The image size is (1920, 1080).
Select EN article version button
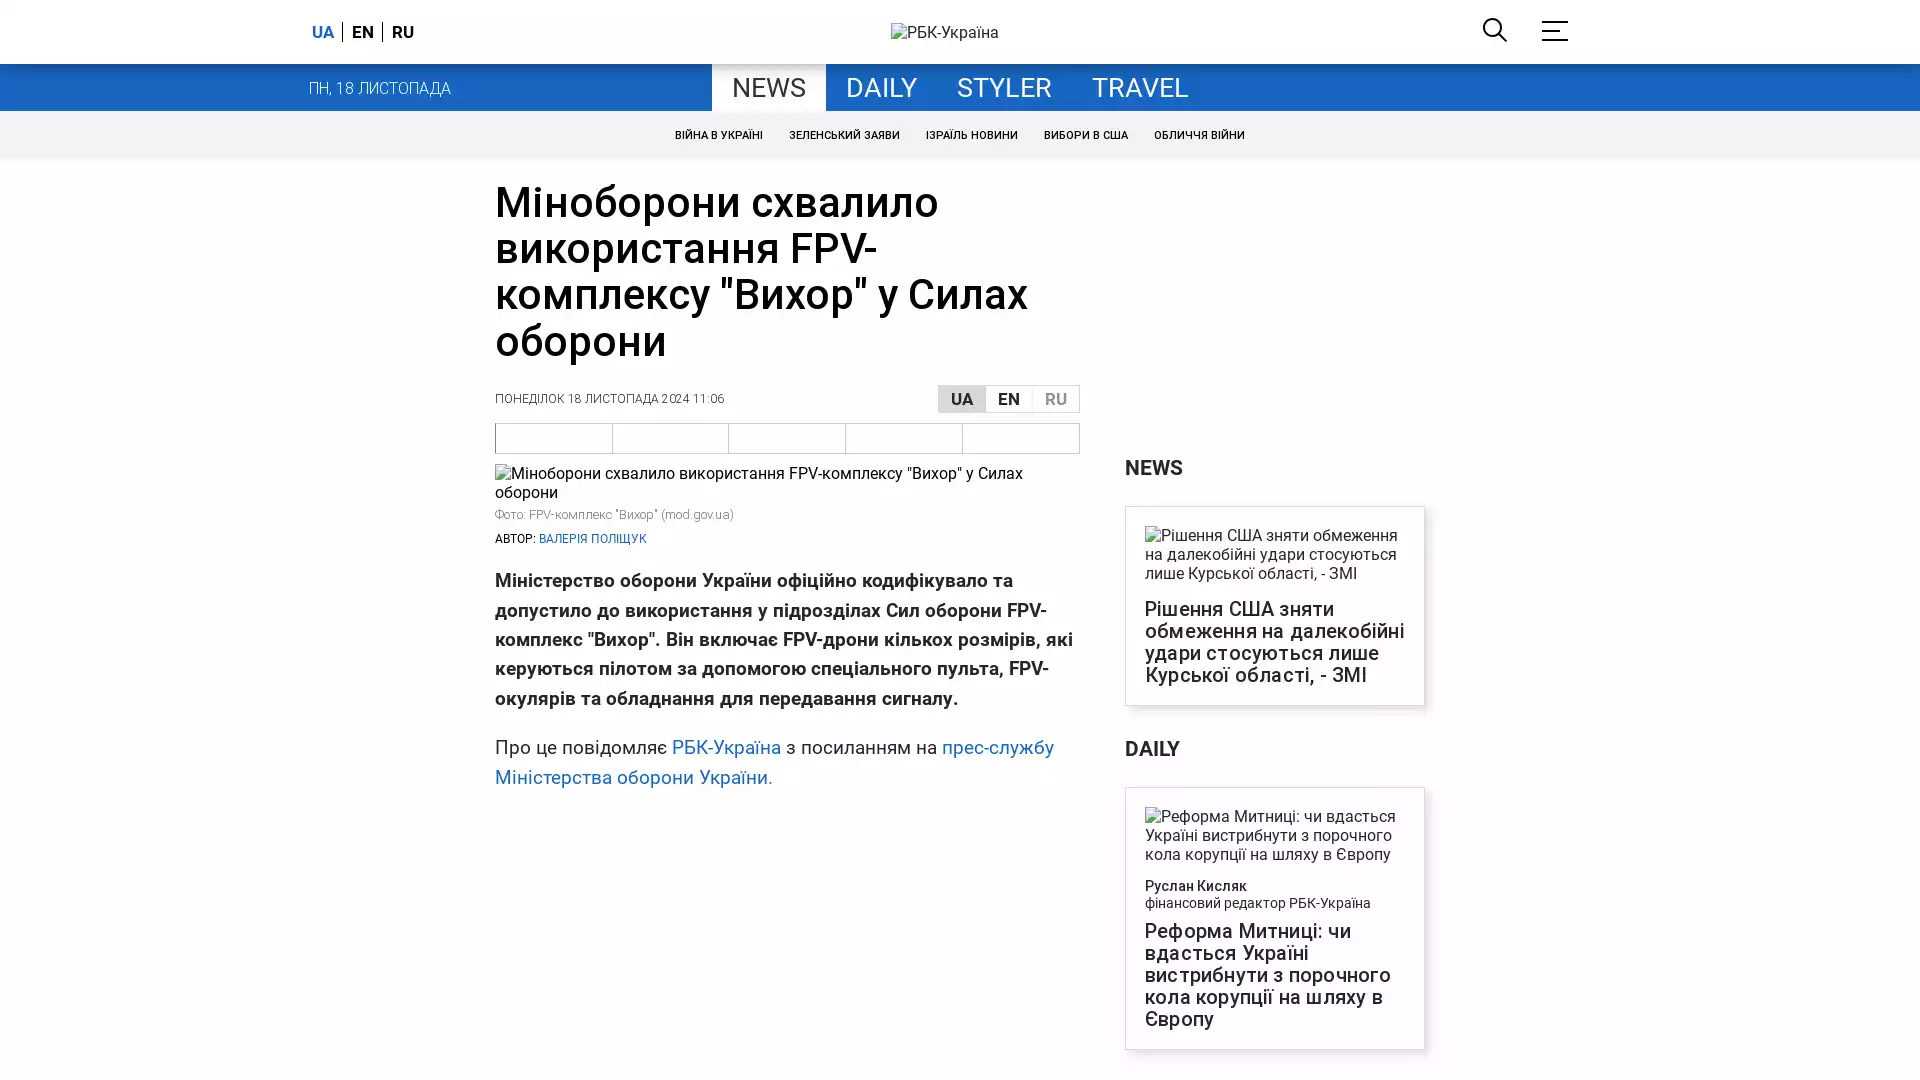click(1008, 399)
